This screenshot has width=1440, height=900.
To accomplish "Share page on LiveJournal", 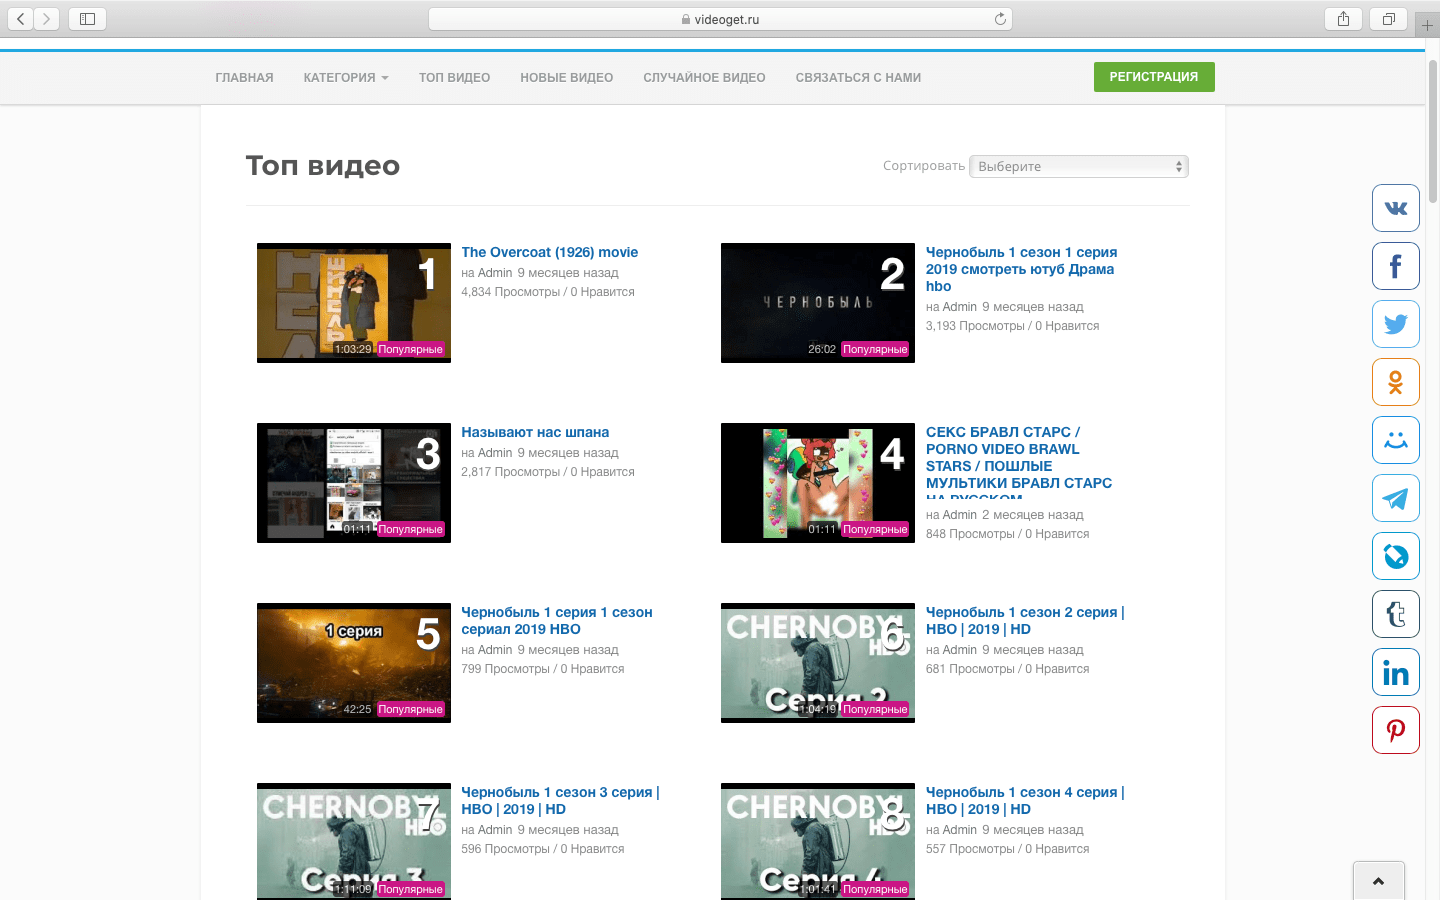I will pyautogui.click(x=1396, y=556).
